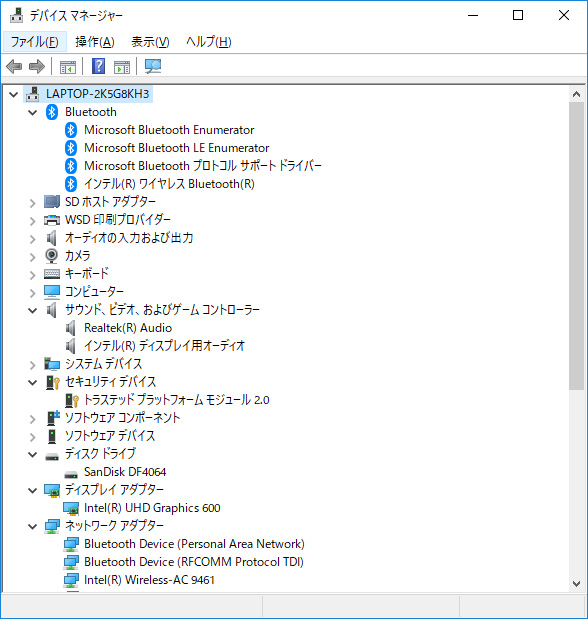Click the Intel(R) UHD Graphics 600 display icon
The height and width of the screenshot is (619, 588).
71,508
